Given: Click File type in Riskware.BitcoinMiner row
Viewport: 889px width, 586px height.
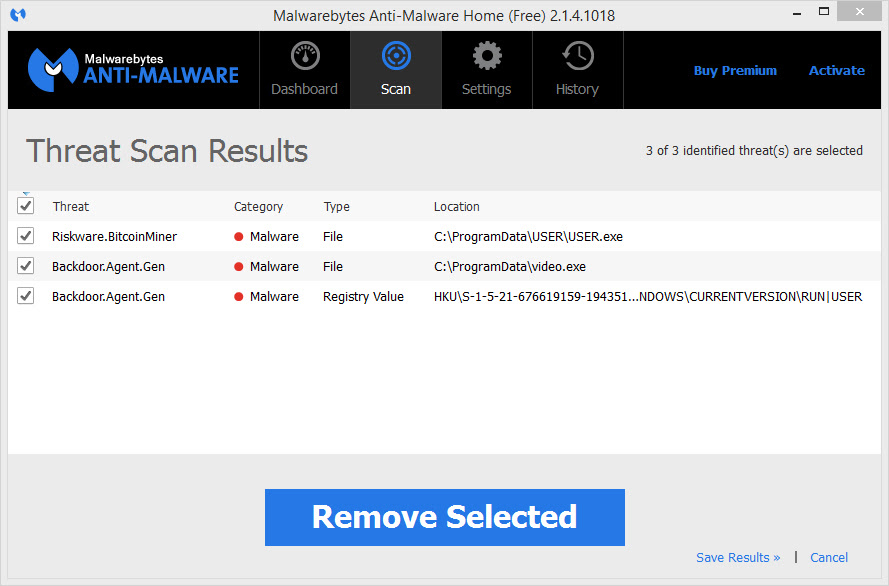Looking at the screenshot, I should [x=333, y=237].
